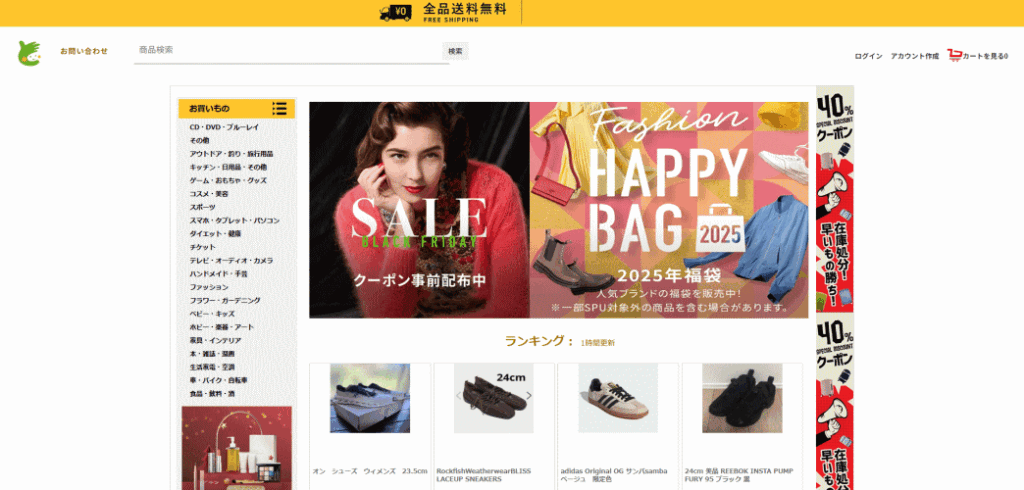The width and height of the screenshot is (1024, 490).
Task: Click the green bird site logo
Action: click(29, 54)
